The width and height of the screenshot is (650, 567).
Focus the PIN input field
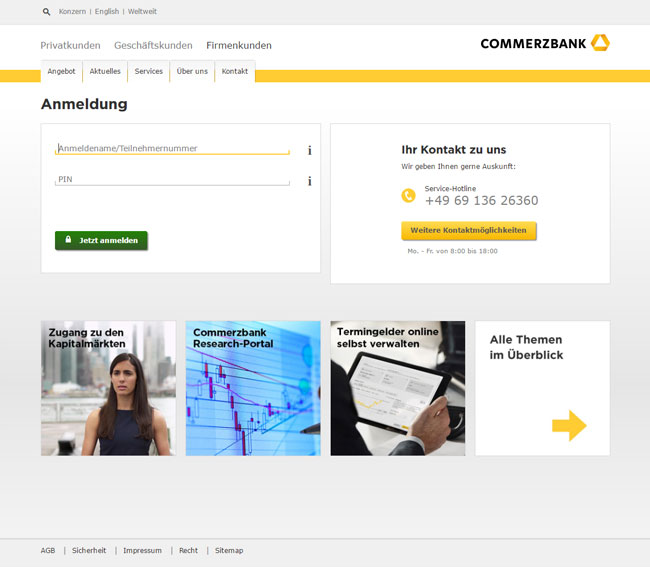(x=172, y=179)
